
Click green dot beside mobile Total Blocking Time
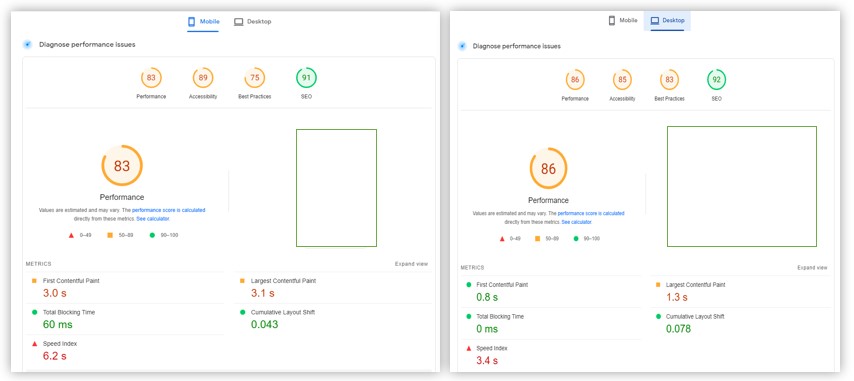pyautogui.click(x=34, y=312)
